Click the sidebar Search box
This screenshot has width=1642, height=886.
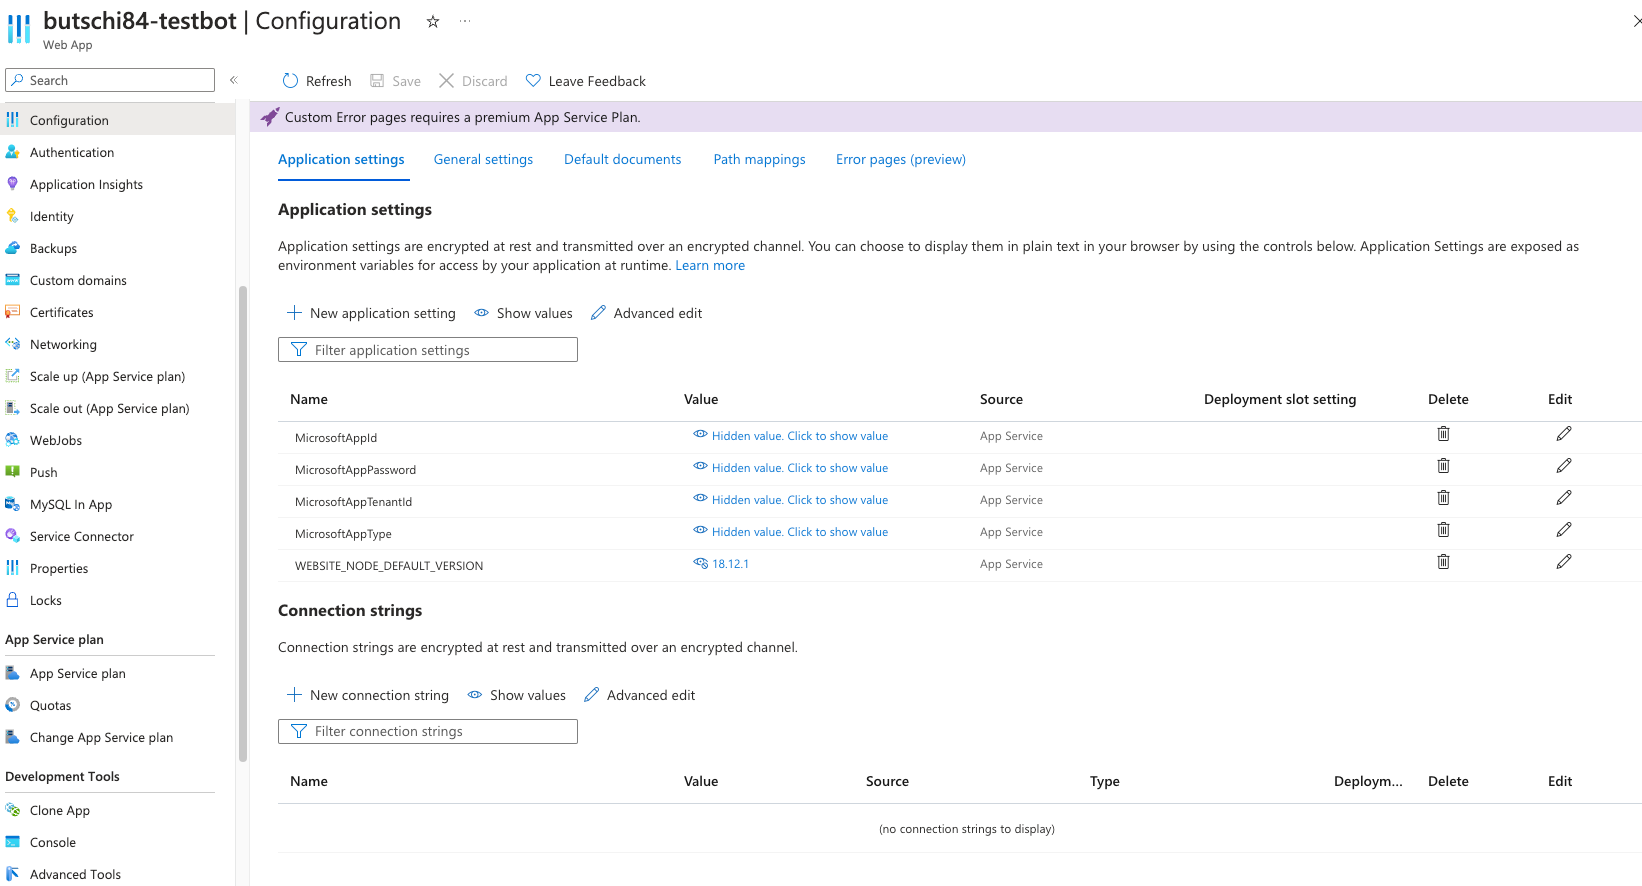coord(110,80)
